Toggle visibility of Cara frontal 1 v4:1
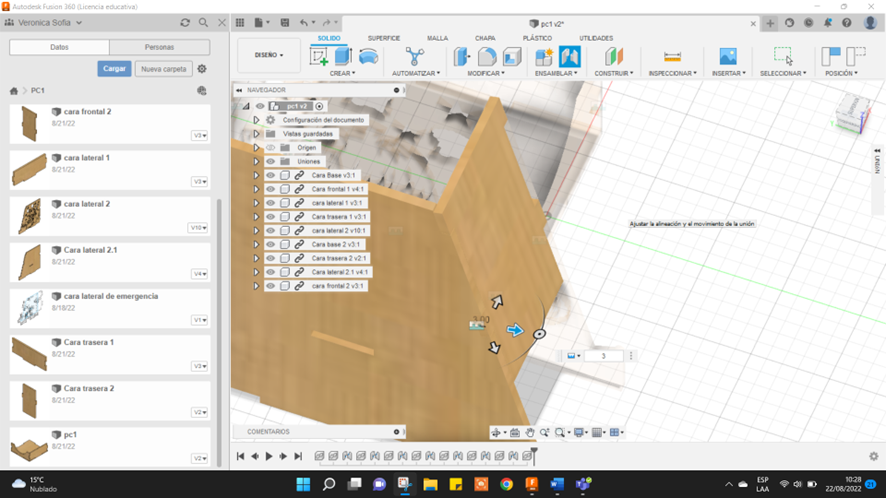 click(271, 189)
